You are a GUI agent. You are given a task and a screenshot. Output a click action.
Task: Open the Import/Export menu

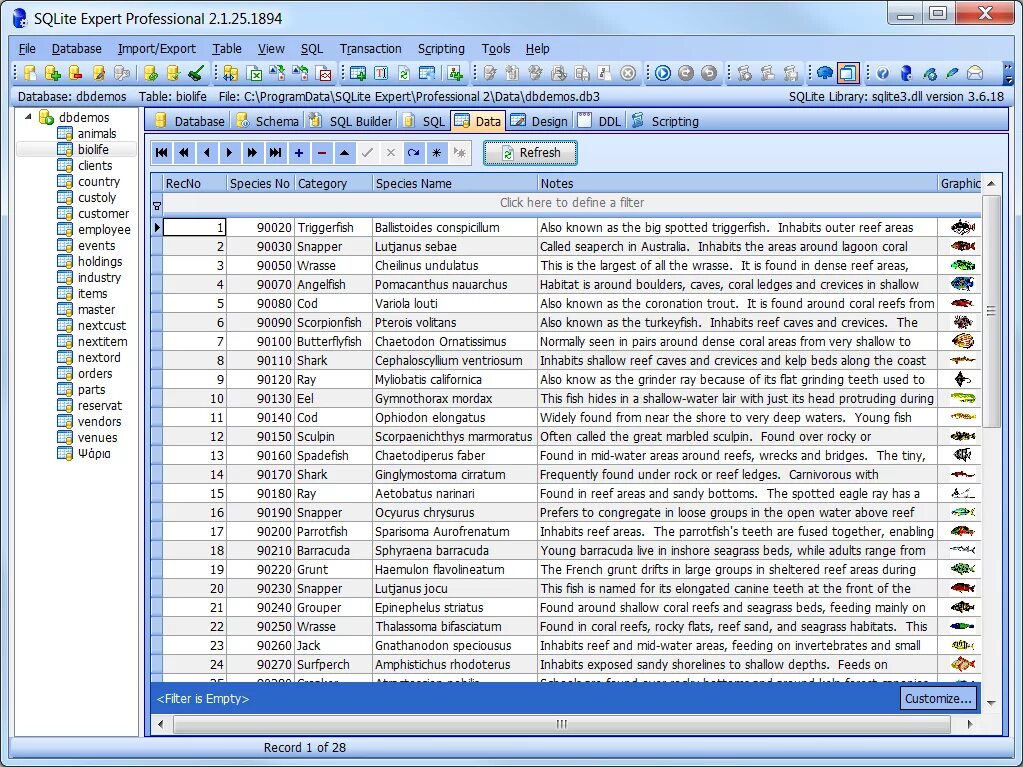tap(157, 49)
